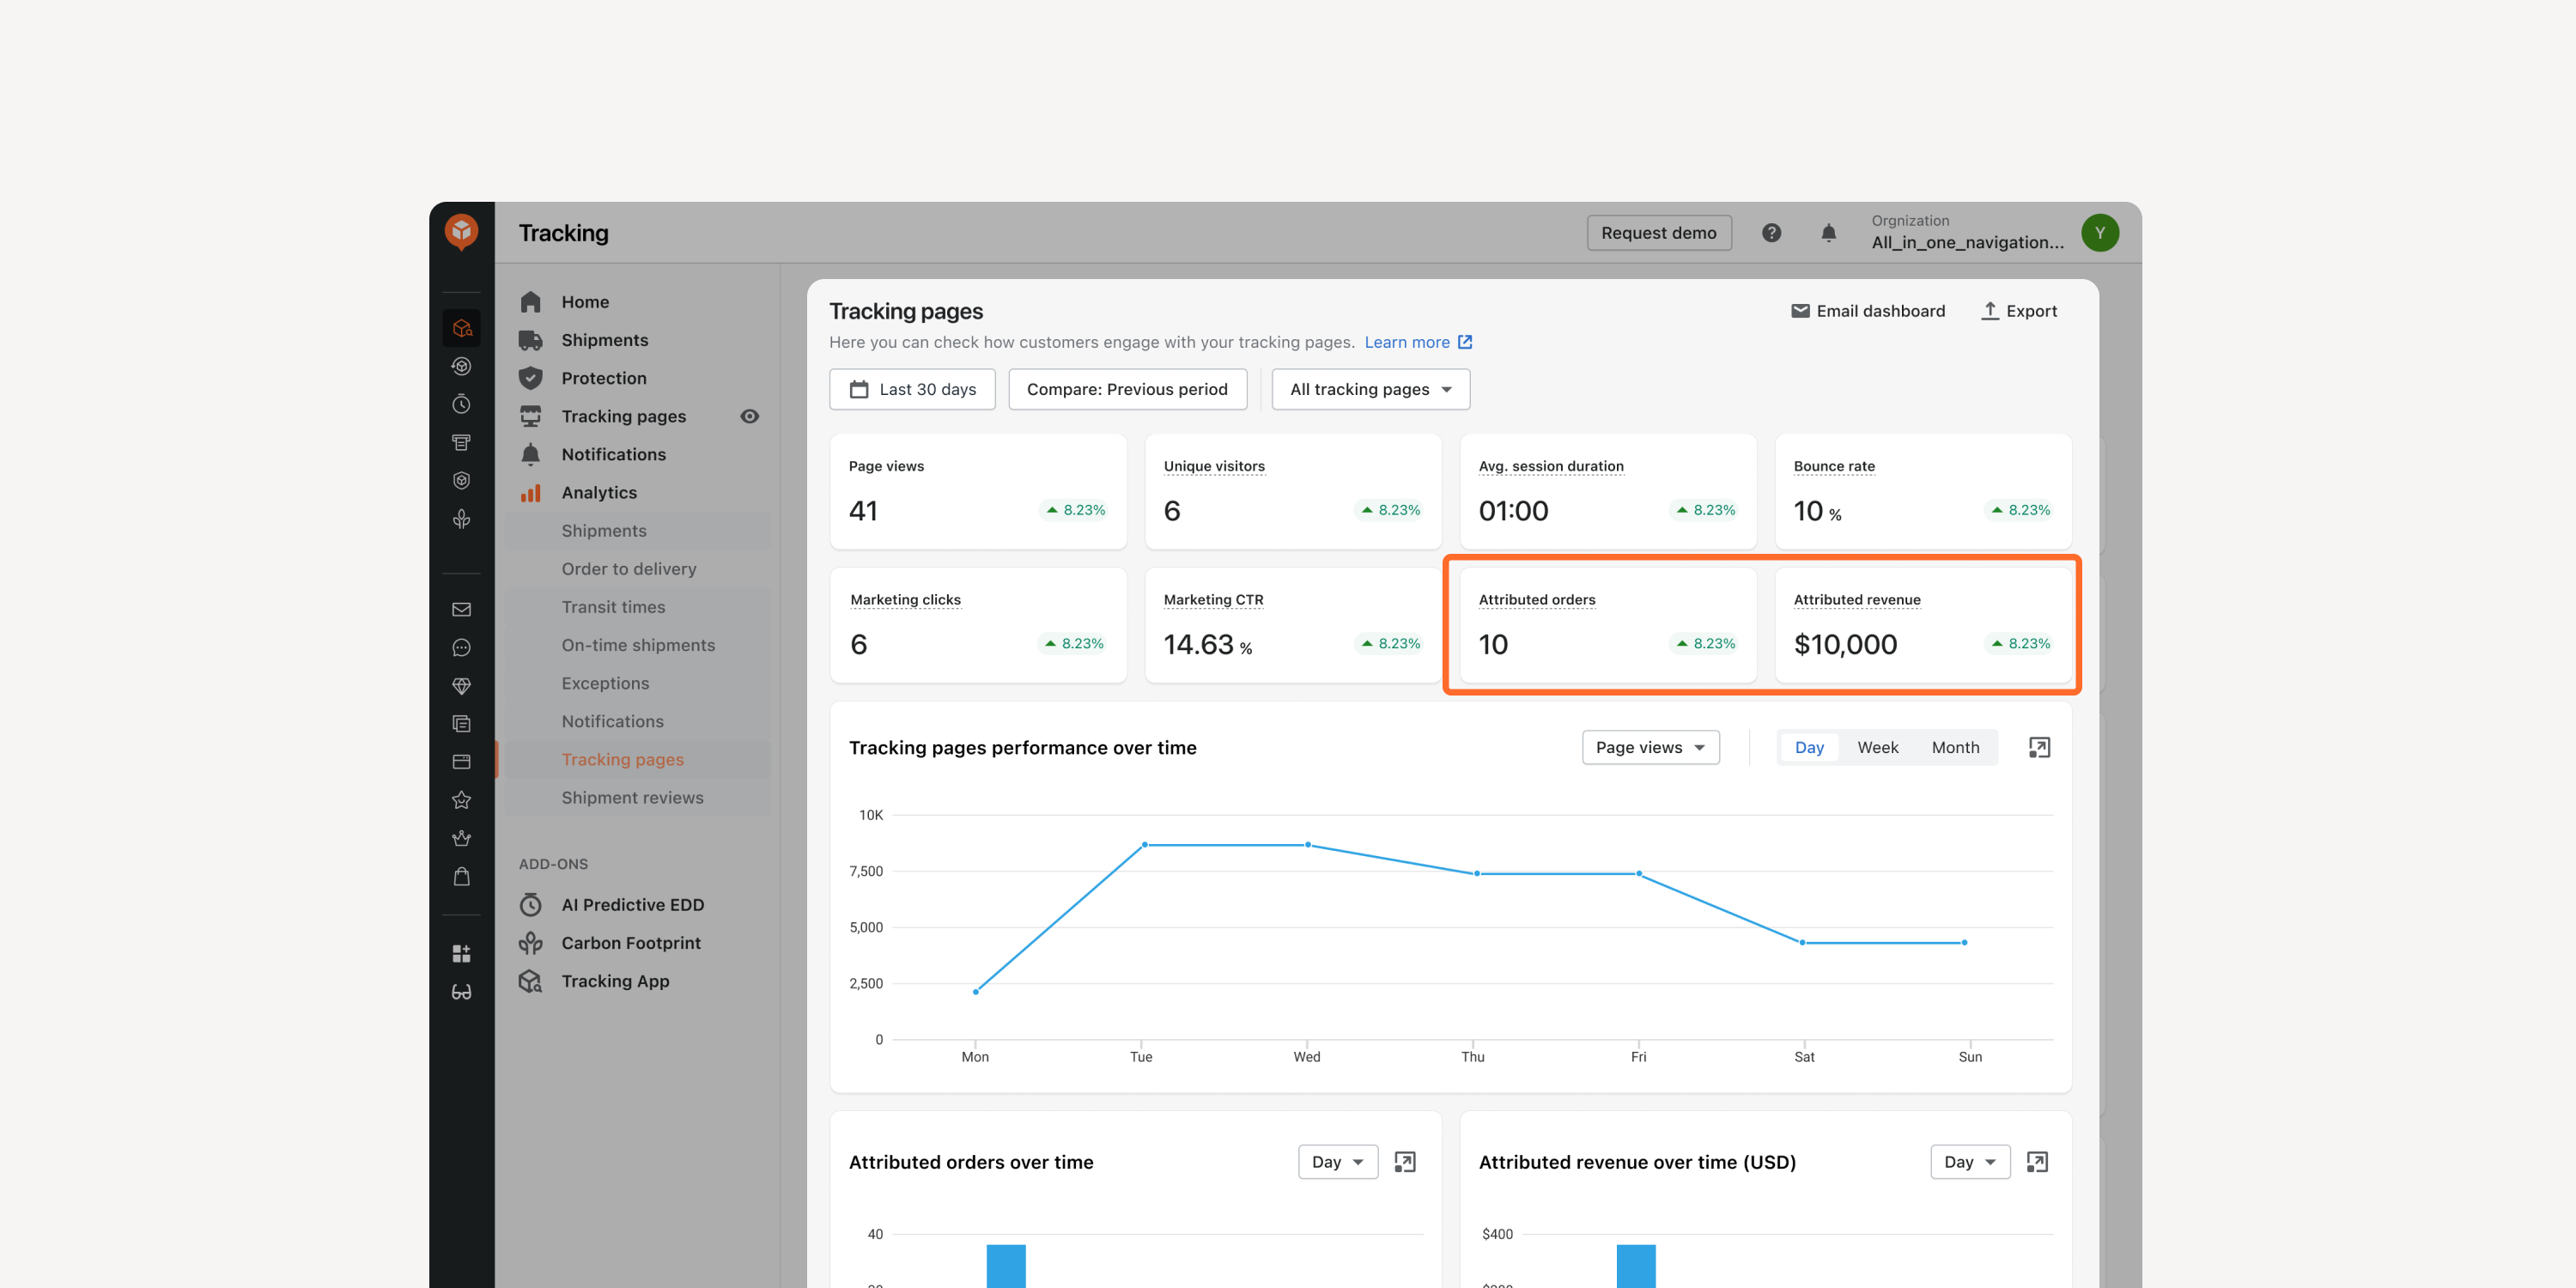
Task: Open the help question mark icon
Action: click(x=1771, y=233)
